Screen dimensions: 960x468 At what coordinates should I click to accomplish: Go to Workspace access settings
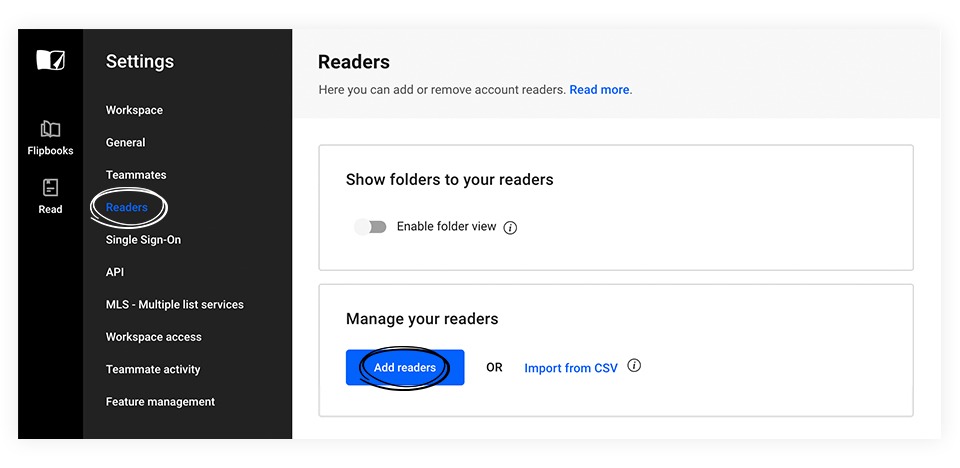coord(154,337)
